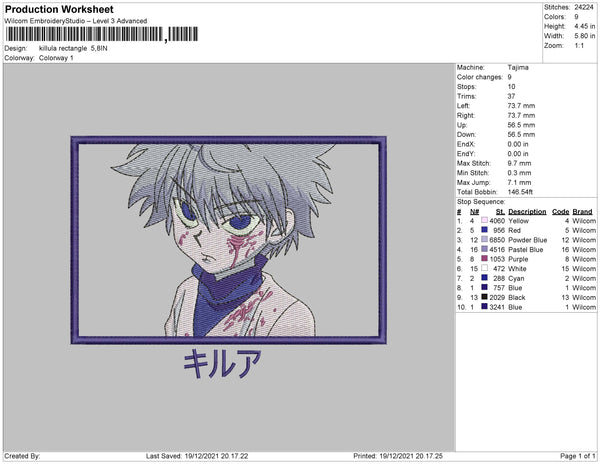Image resolution: width=600 pixels, height=464 pixels.
Task: Click the Zoom value 1:1
Action: pos(579,46)
